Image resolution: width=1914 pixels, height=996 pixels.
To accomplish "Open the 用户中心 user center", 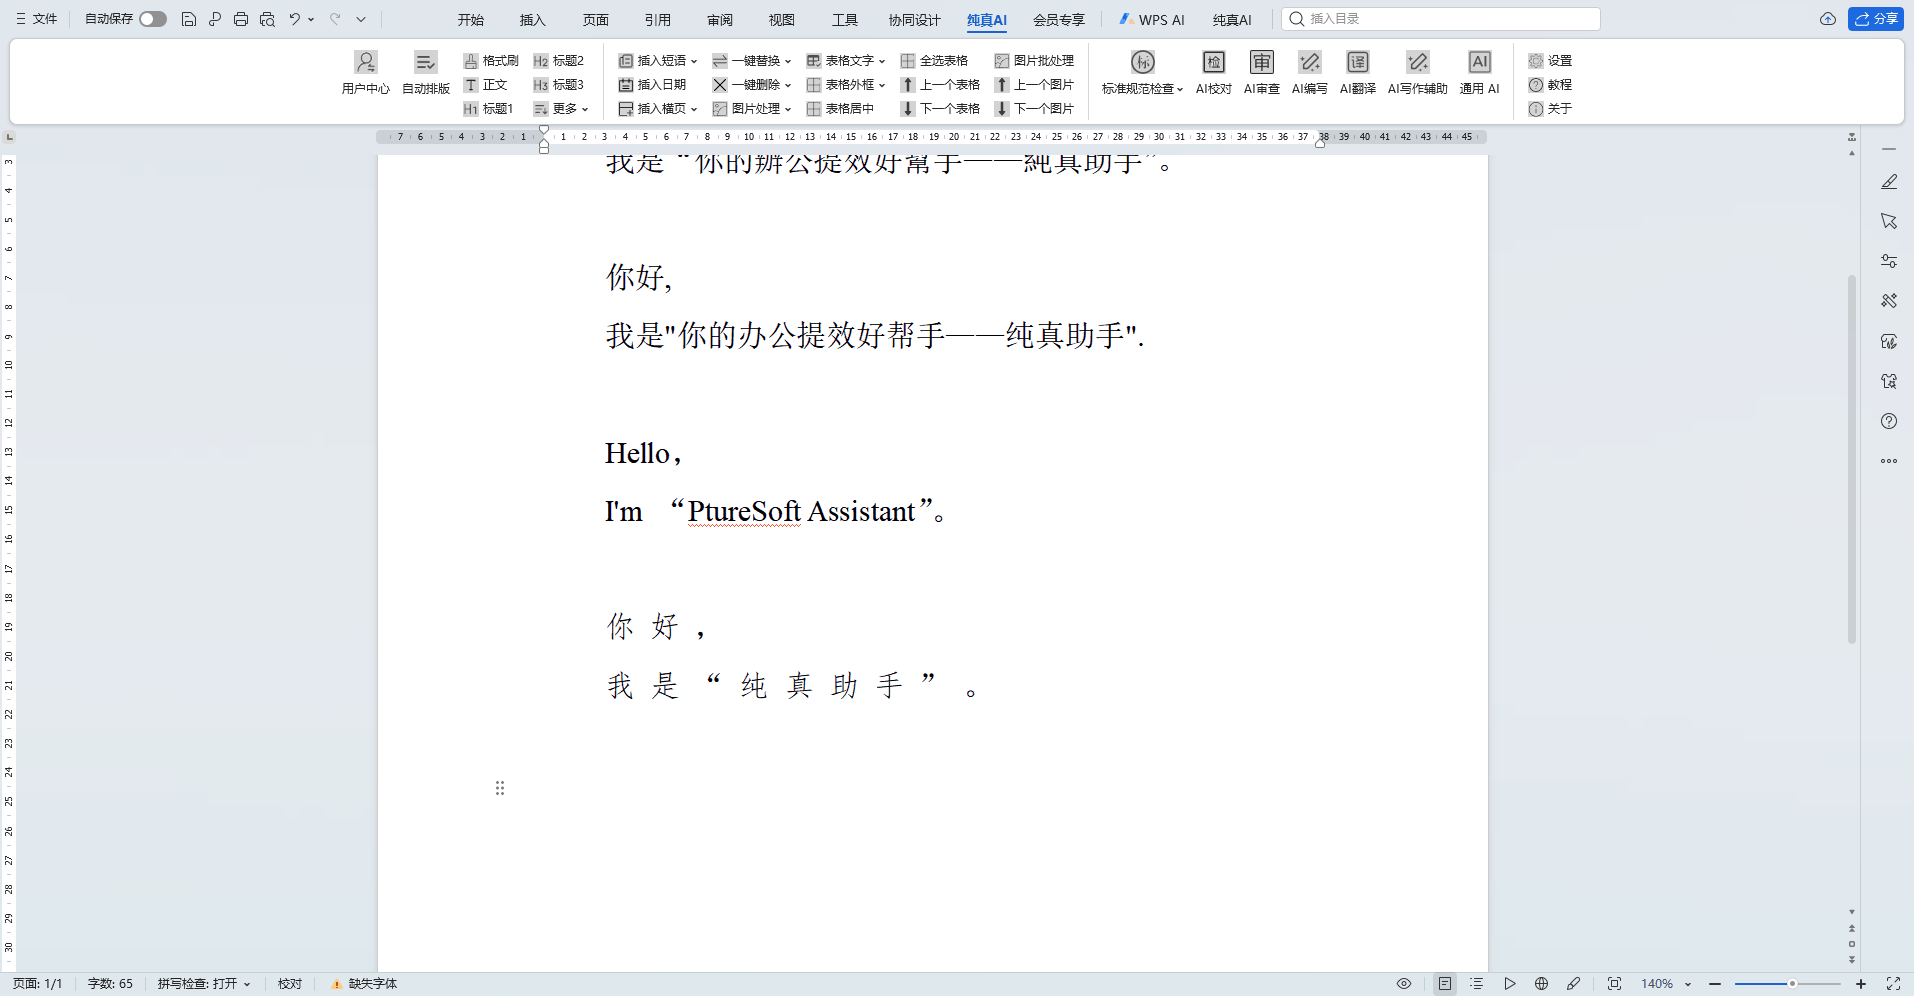I will [366, 73].
